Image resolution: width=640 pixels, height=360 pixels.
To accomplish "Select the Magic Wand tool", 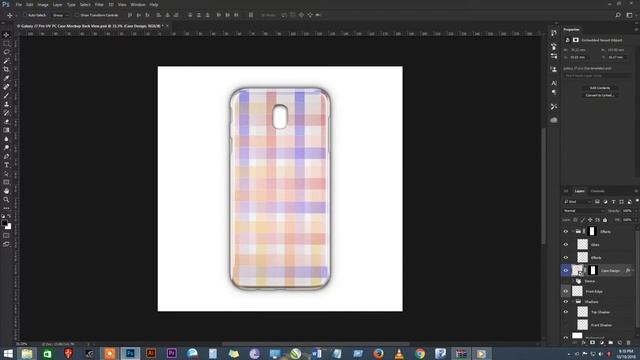I will pyautogui.click(x=6, y=61).
